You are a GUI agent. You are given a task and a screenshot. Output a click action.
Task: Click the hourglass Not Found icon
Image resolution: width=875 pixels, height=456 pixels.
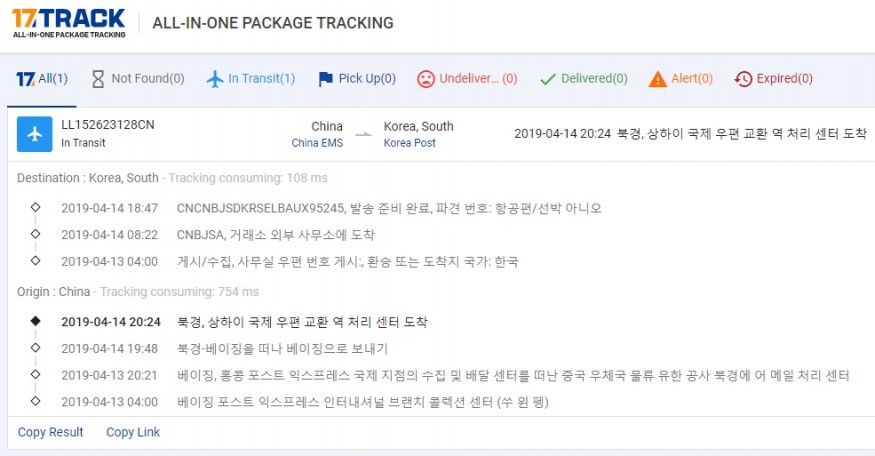(x=98, y=79)
